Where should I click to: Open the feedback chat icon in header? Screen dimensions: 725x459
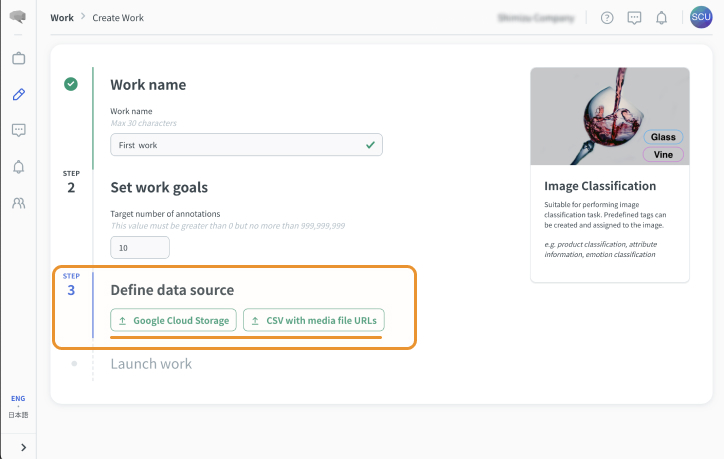coord(634,18)
